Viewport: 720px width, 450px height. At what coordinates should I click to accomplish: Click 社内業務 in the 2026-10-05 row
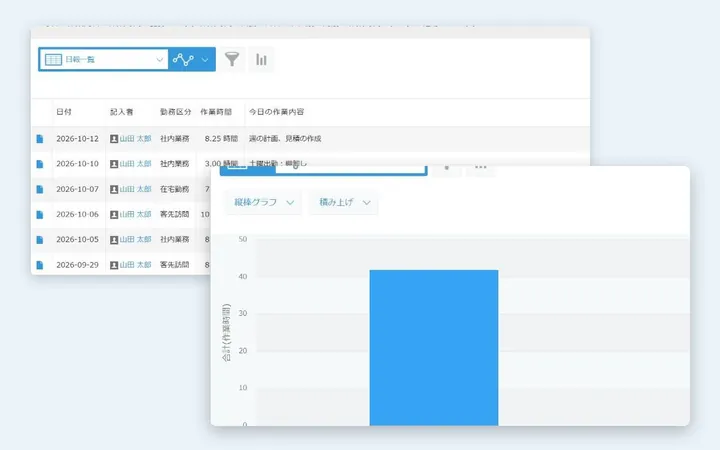(x=174, y=240)
